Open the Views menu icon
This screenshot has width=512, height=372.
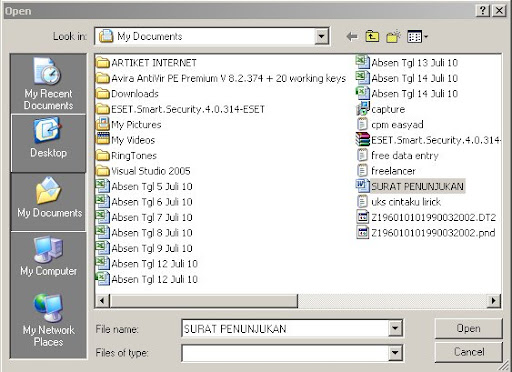click(x=417, y=36)
